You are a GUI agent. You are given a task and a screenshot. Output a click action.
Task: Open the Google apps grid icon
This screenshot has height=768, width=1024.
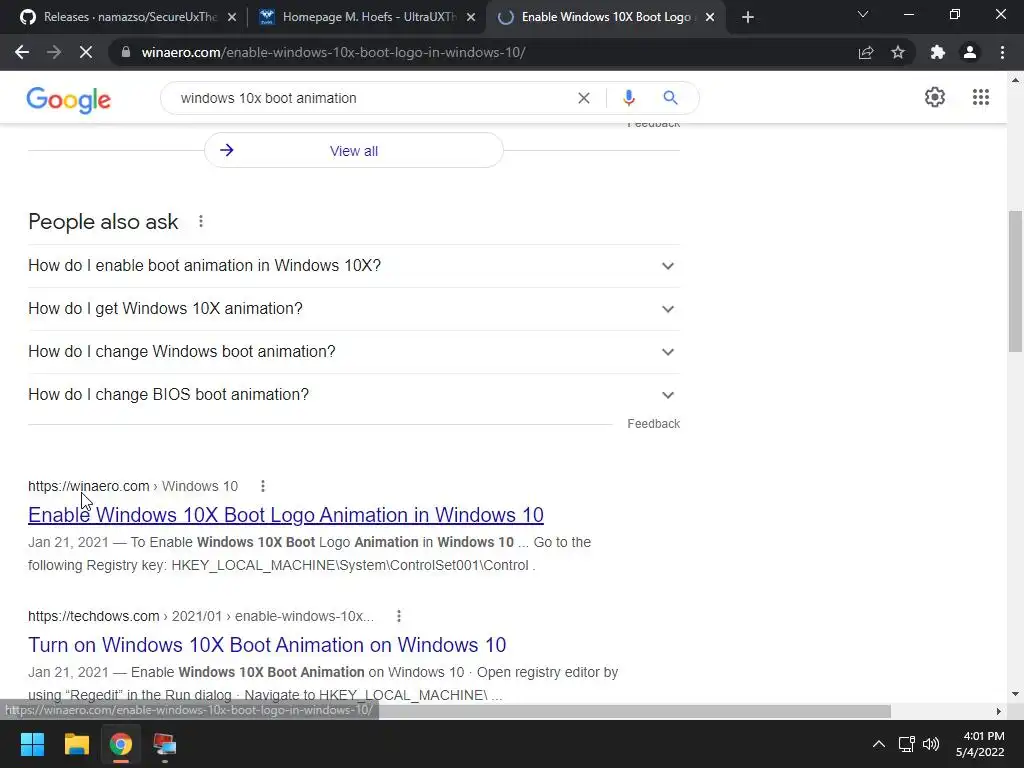coord(981,97)
